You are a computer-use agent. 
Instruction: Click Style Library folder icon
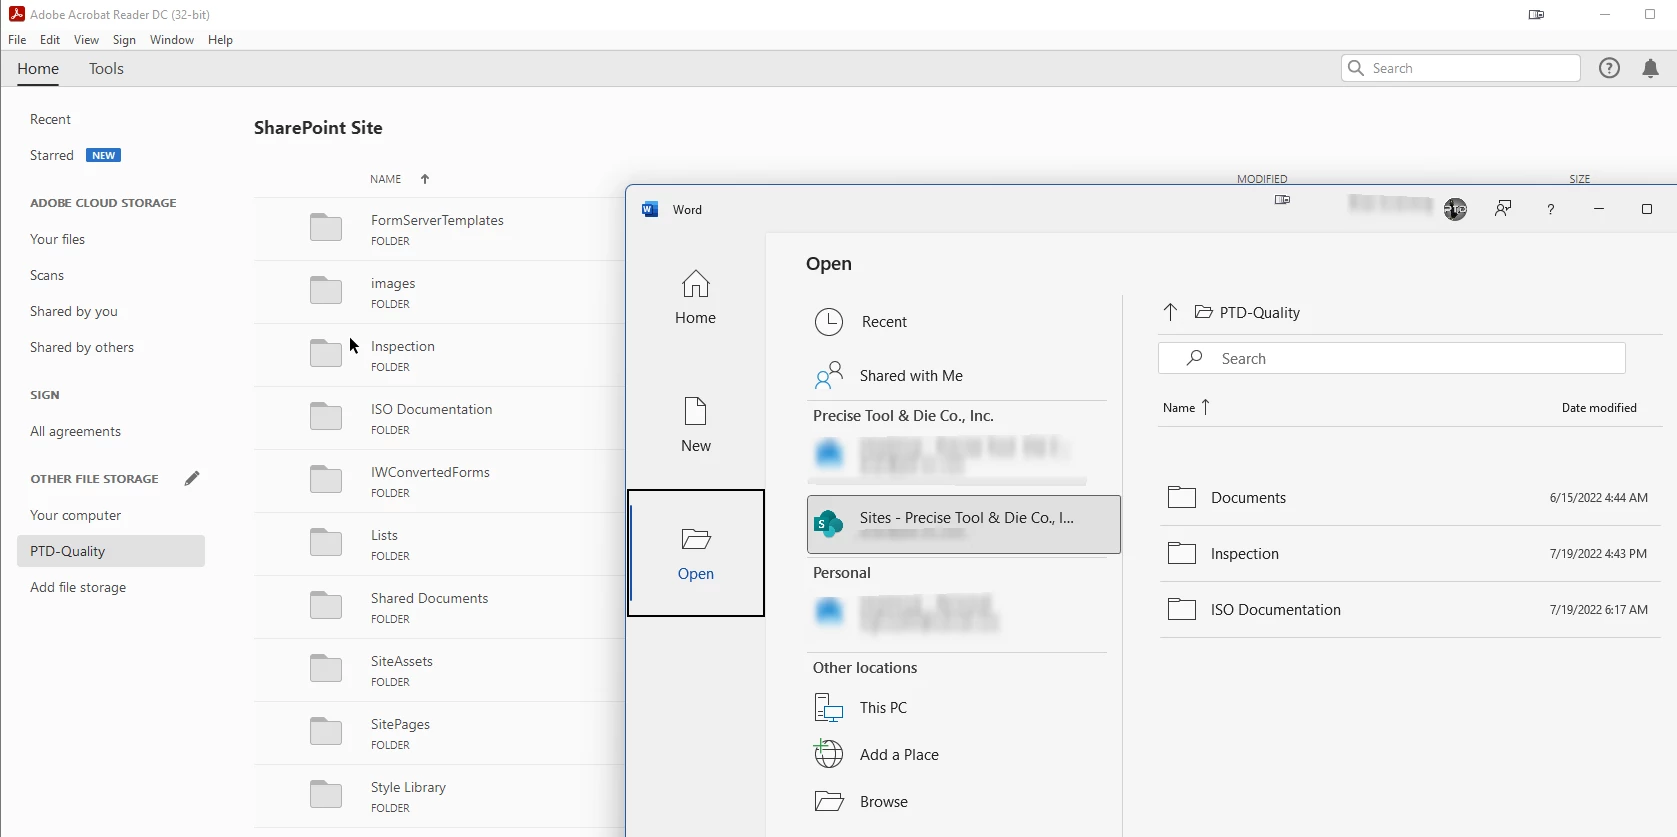326,794
